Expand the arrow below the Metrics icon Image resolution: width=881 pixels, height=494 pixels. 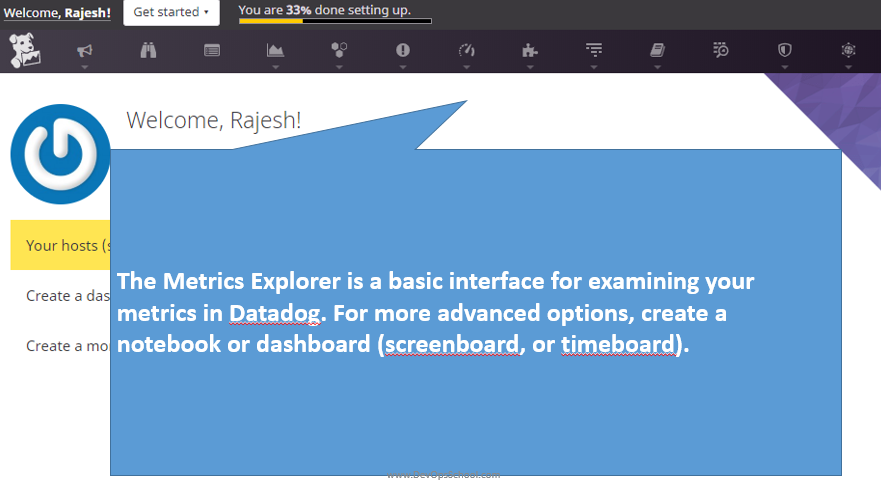click(x=275, y=67)
